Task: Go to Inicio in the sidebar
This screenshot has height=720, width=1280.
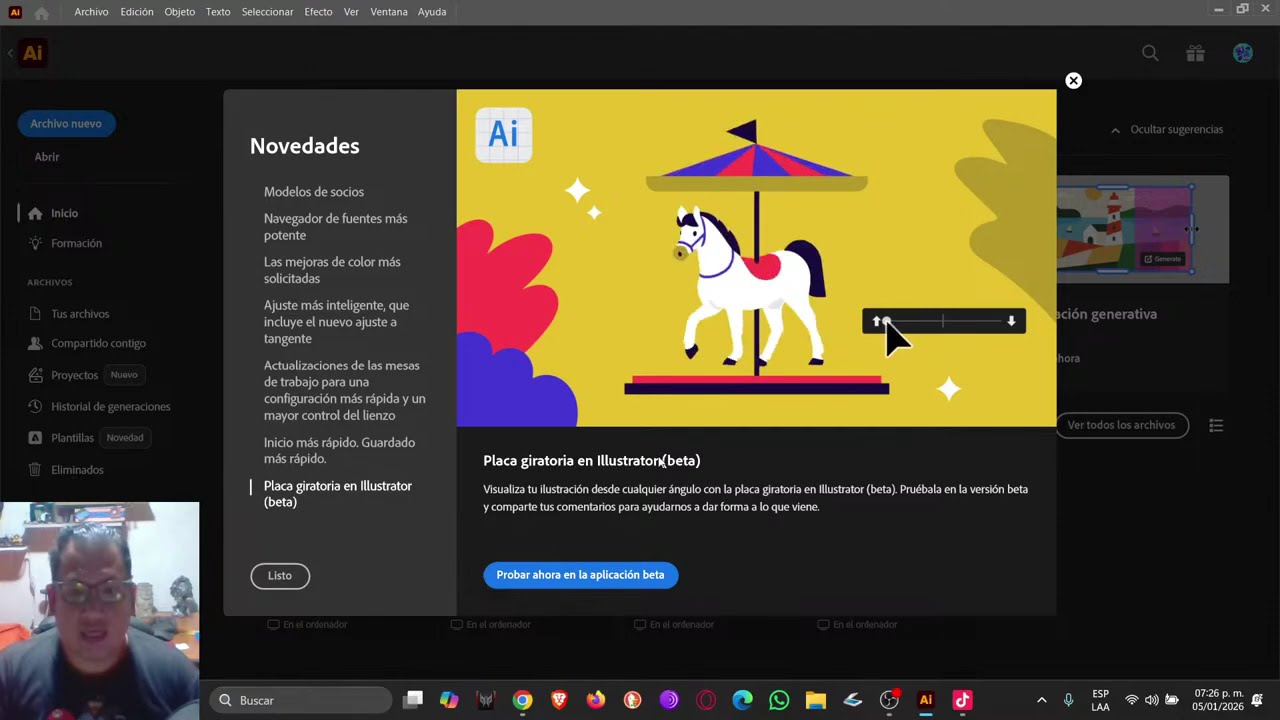Action: tap(64, 213)
